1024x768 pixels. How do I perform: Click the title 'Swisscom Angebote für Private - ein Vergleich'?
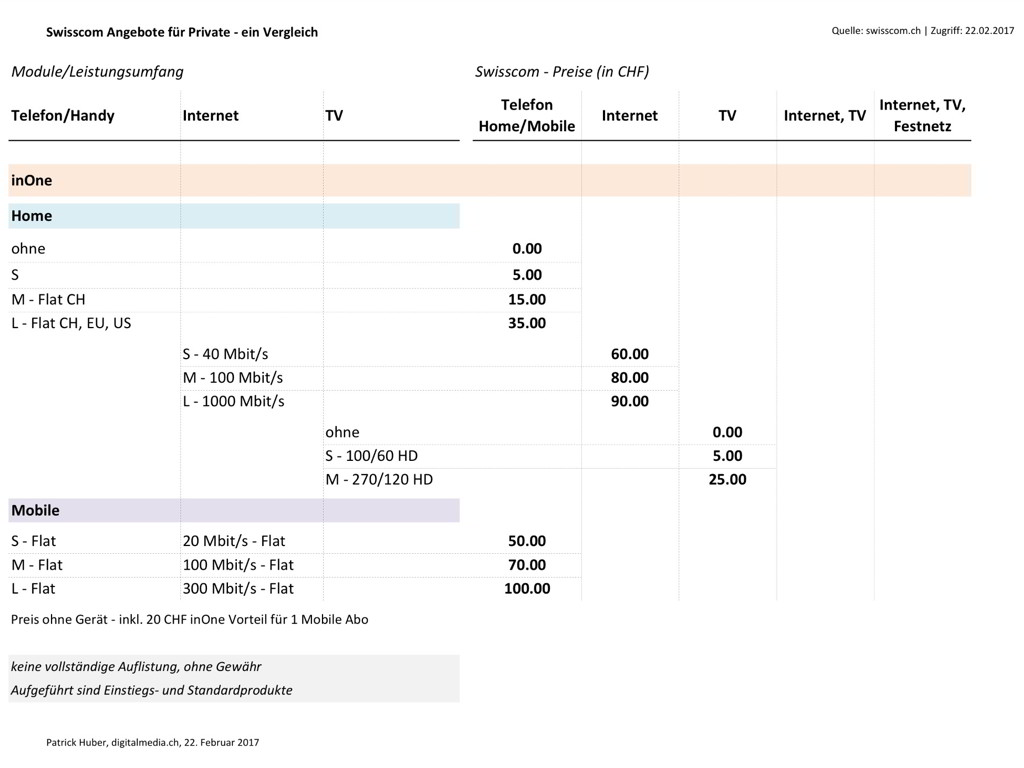pos(182,32)
